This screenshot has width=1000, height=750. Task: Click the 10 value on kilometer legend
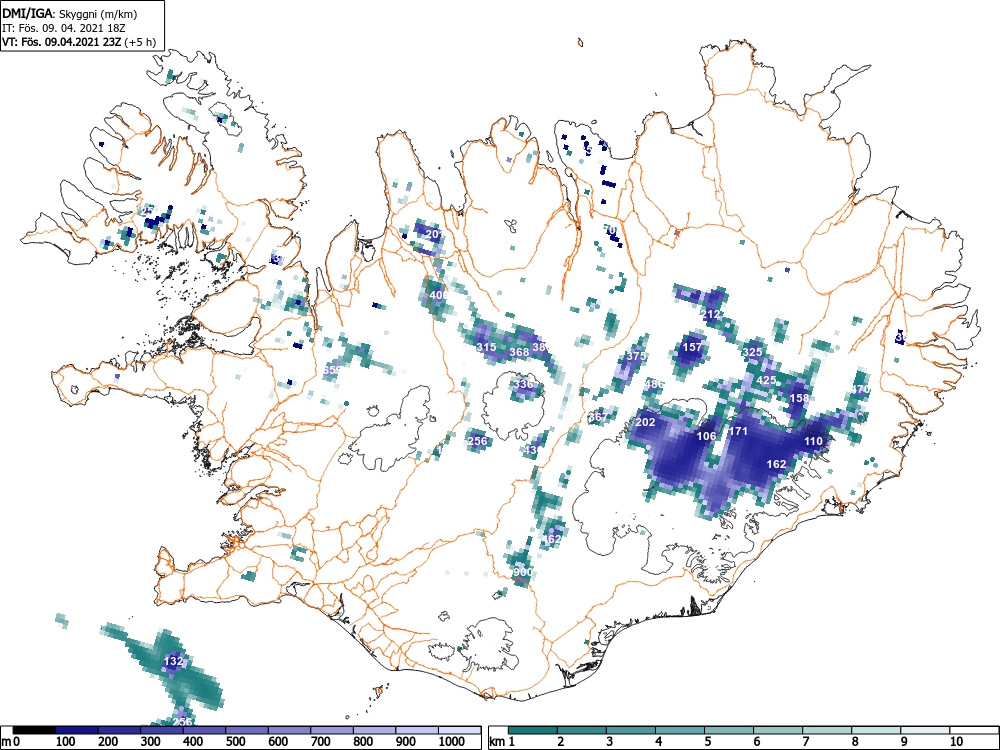click(x=955, y=742)
